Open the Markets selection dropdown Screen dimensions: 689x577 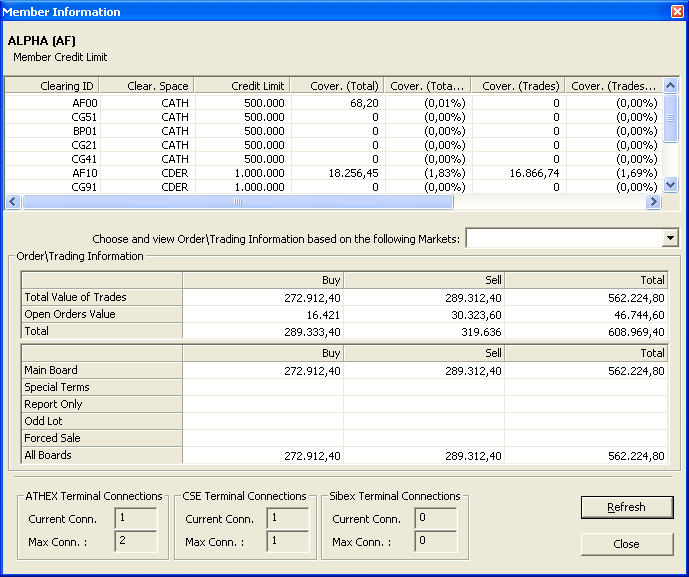(x=670, y=239)
